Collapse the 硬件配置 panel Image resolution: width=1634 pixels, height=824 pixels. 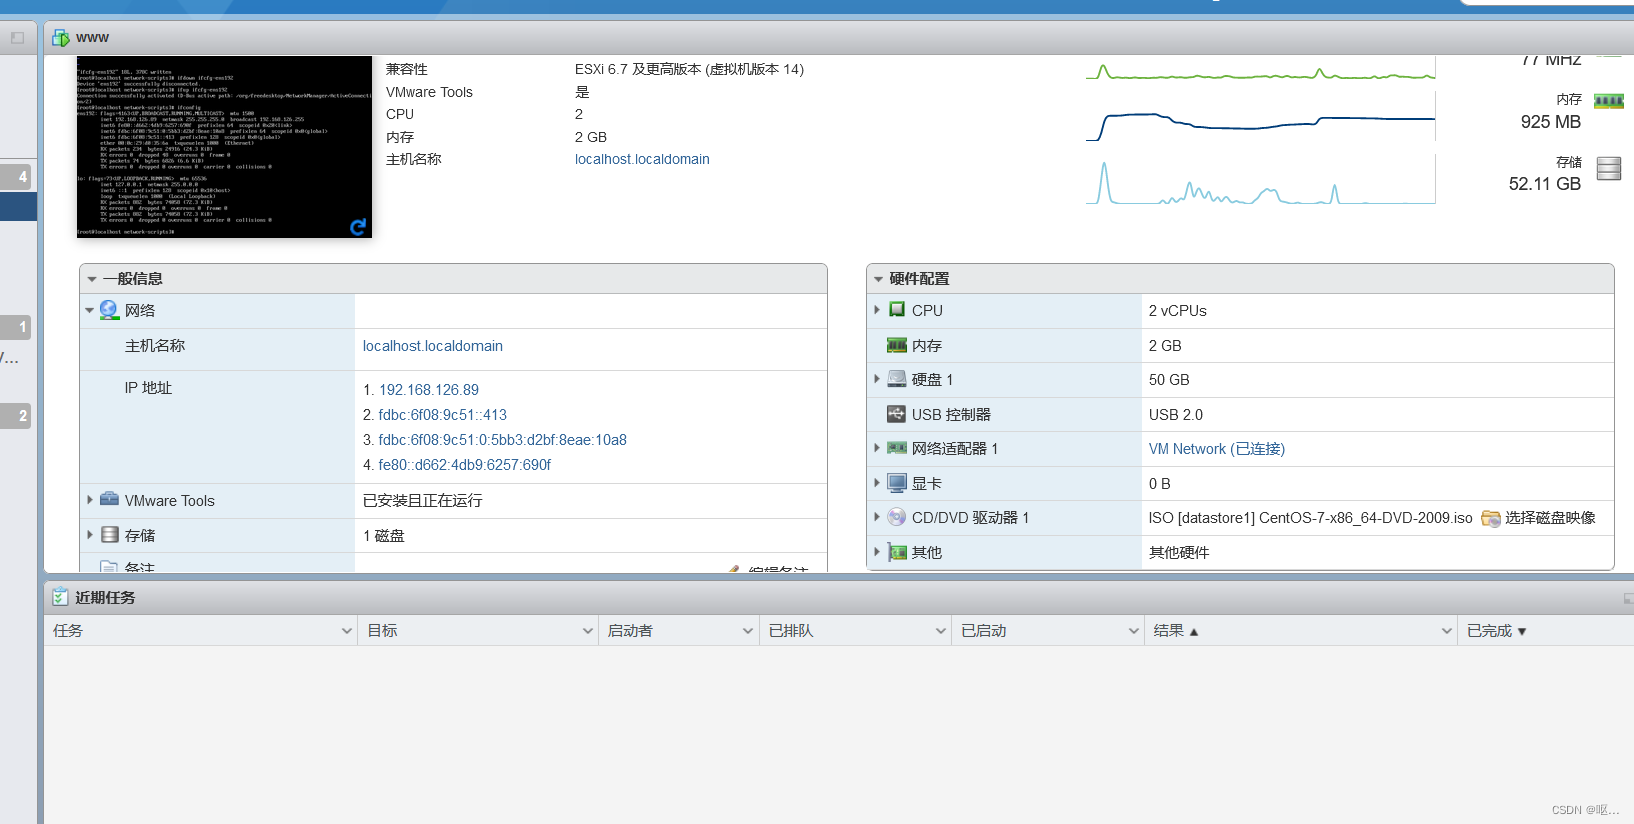(879, 279)
